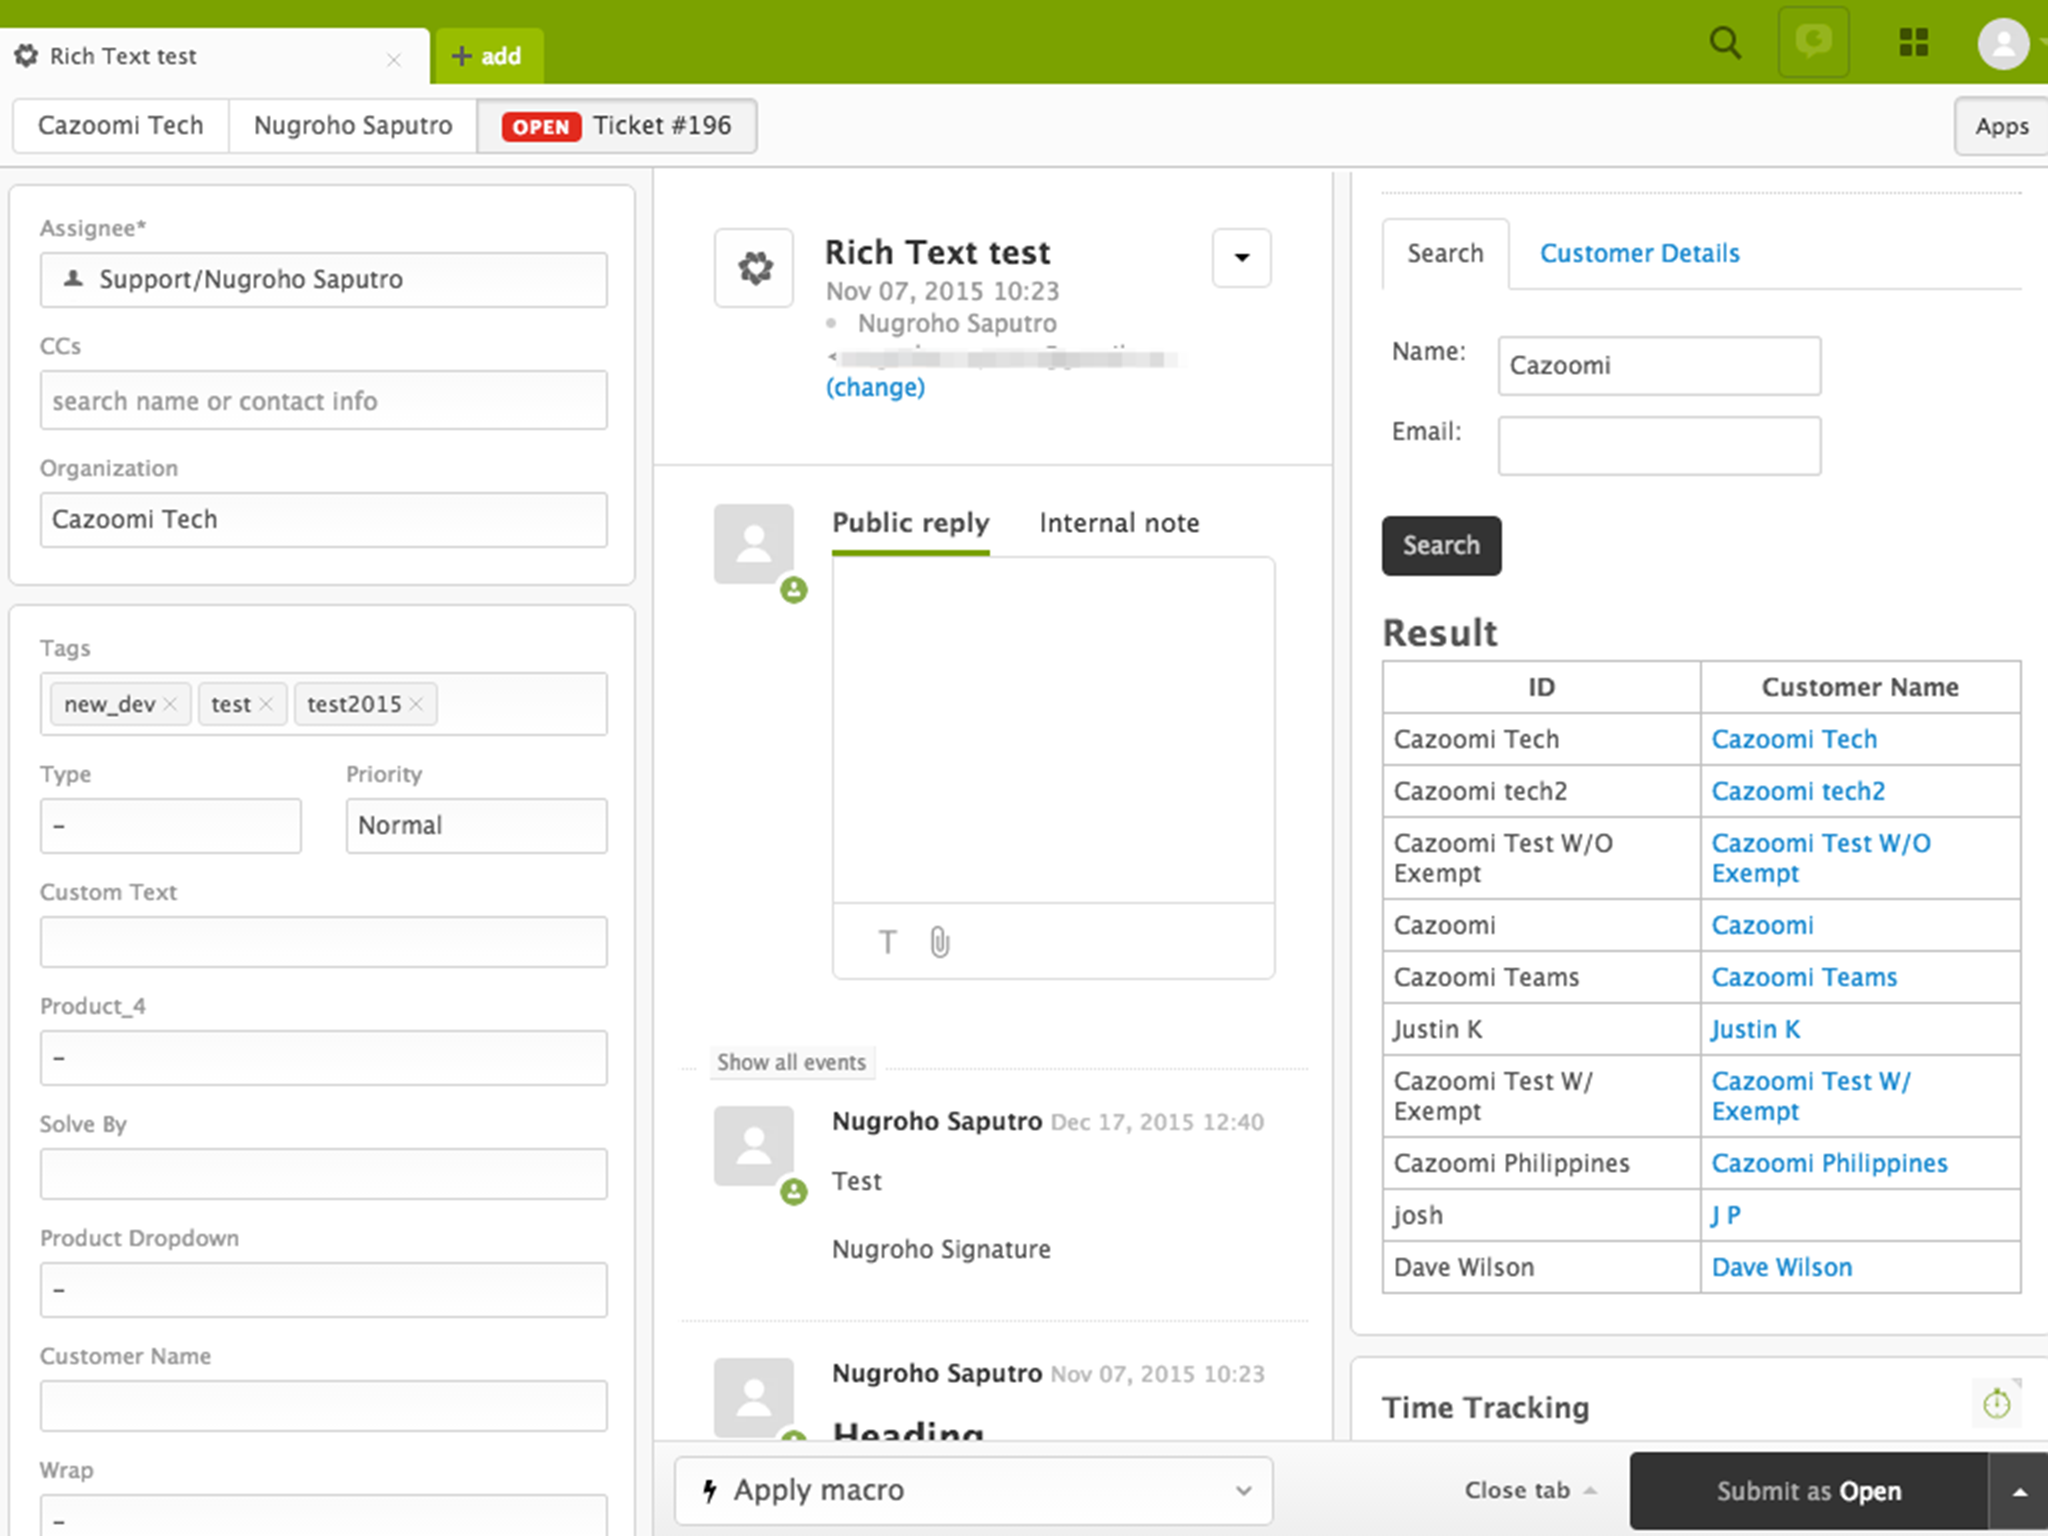Start the Time Tracking timer icon
The width and height of the screenshot is (2048, 1536).
tap(1996, 1404)
